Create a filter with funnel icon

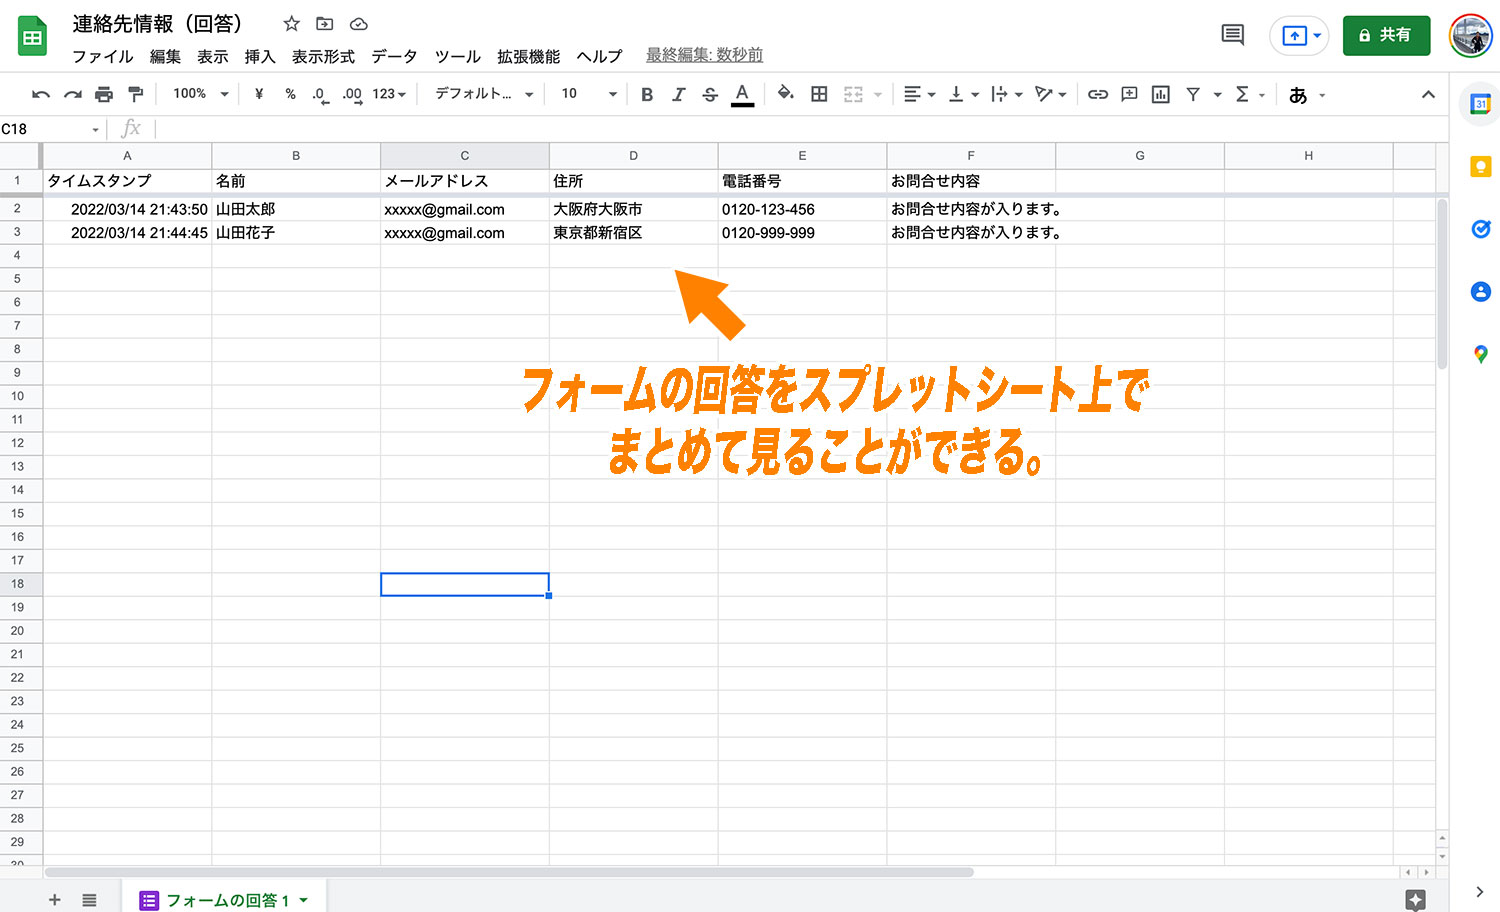pos(1193,94)
